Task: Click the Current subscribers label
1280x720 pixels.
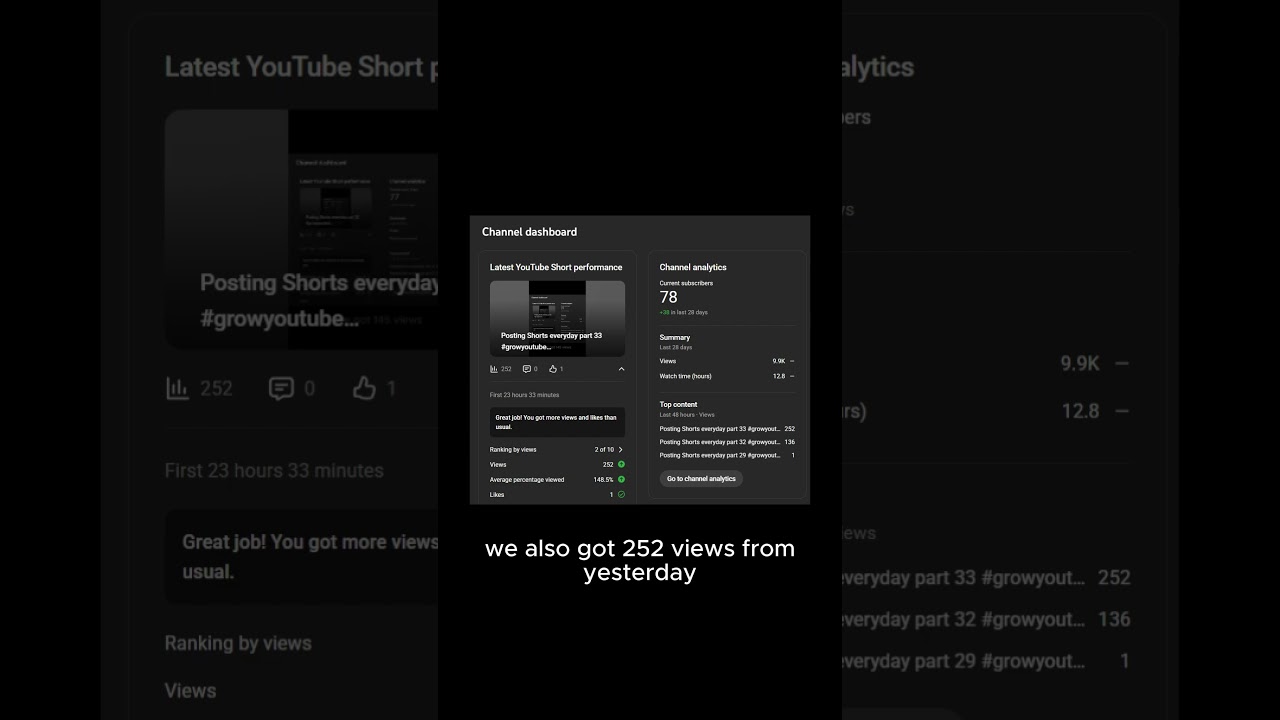Action: [x=686, y=283]
